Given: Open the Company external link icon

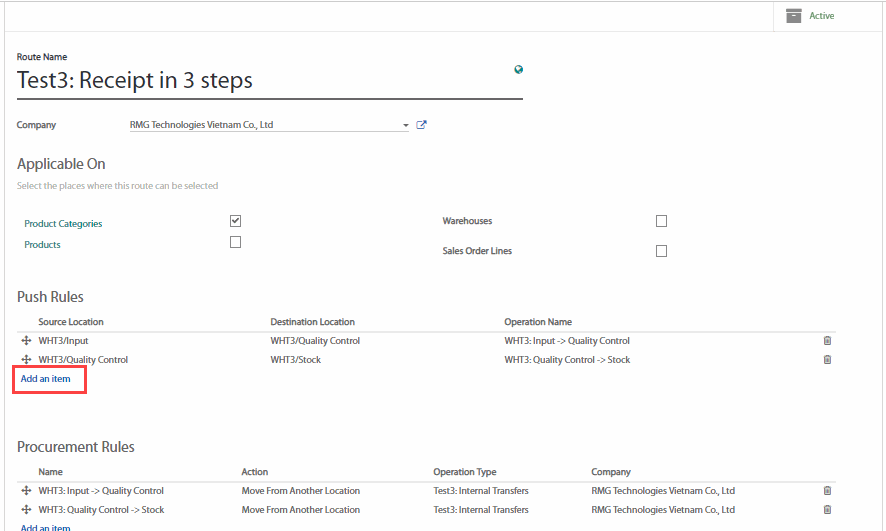Looking at the screenshot, I should point(421,125).
